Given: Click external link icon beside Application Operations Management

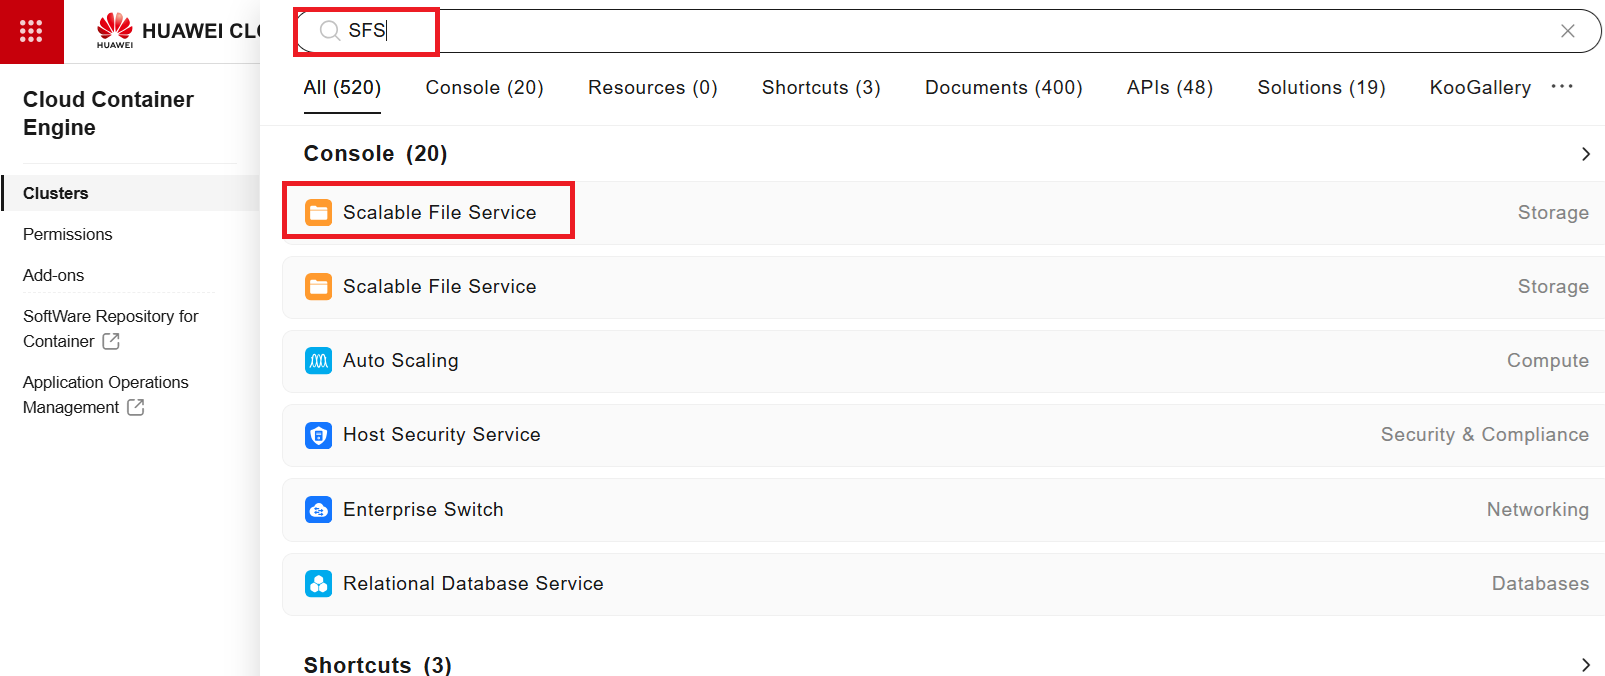Looking at the screenshot, I should coord(136,407).
